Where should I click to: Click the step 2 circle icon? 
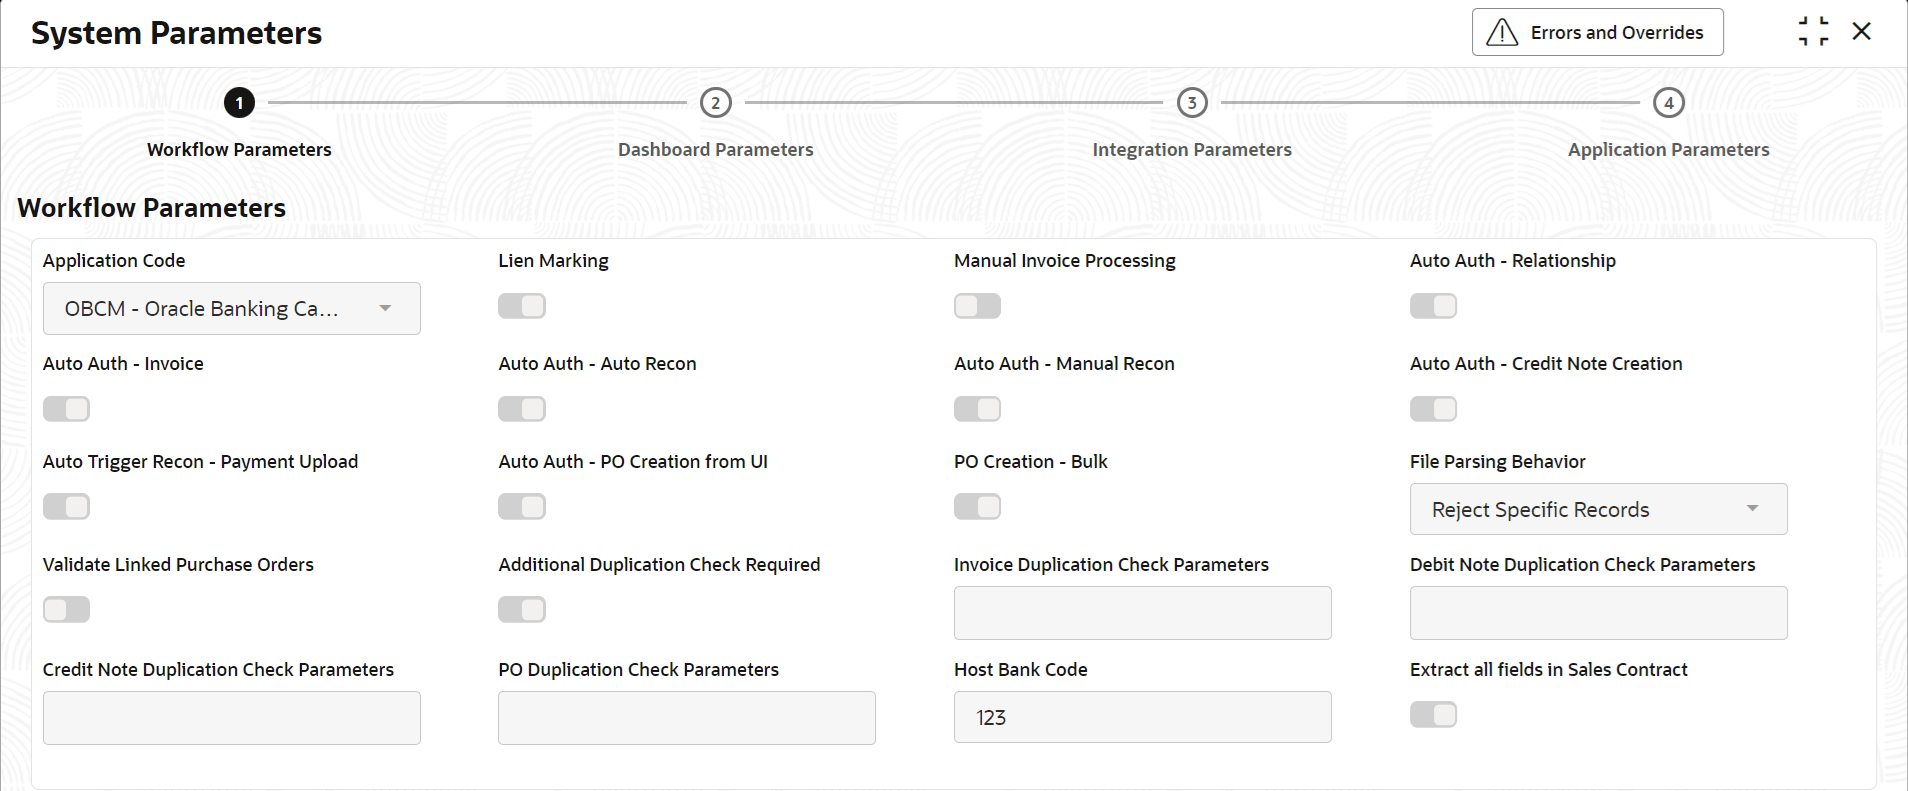pyautogui.click(x=716, y=103)
